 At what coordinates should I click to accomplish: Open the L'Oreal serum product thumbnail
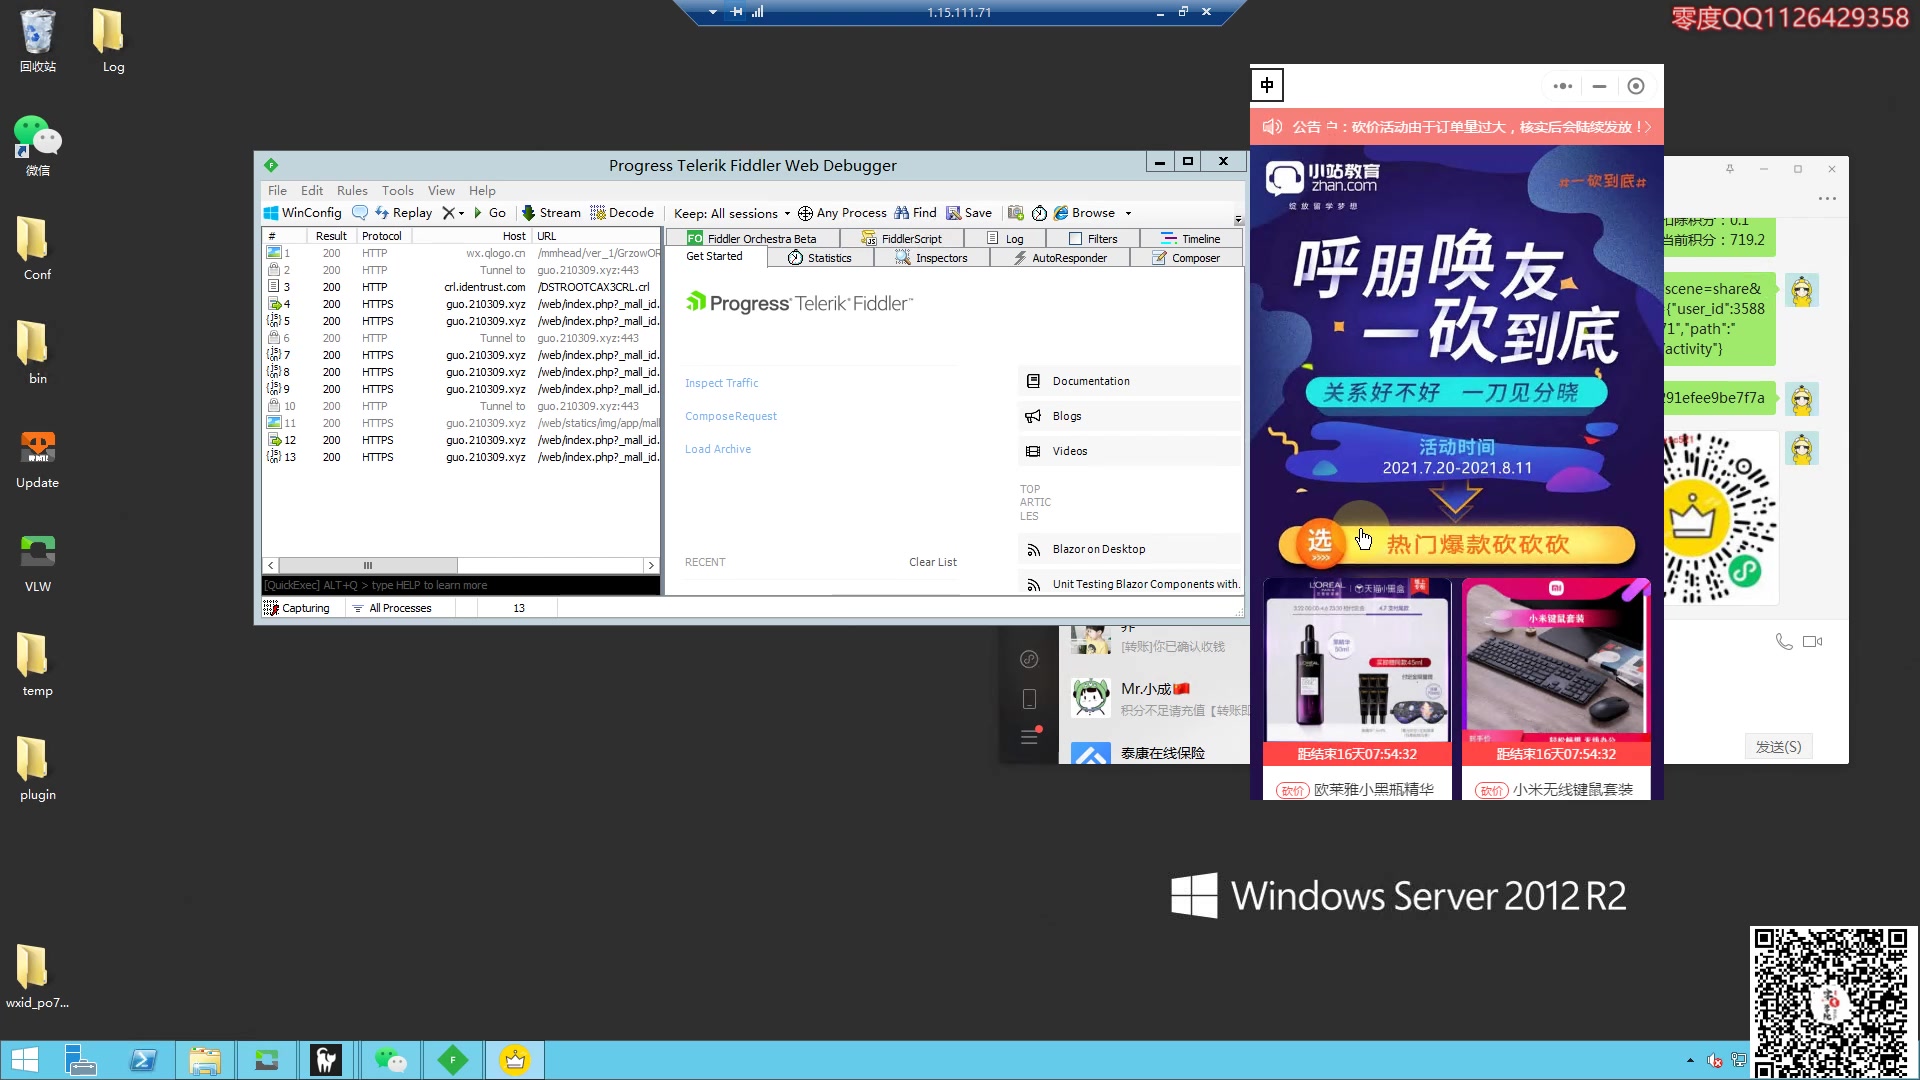click(x=1357, y=661)
